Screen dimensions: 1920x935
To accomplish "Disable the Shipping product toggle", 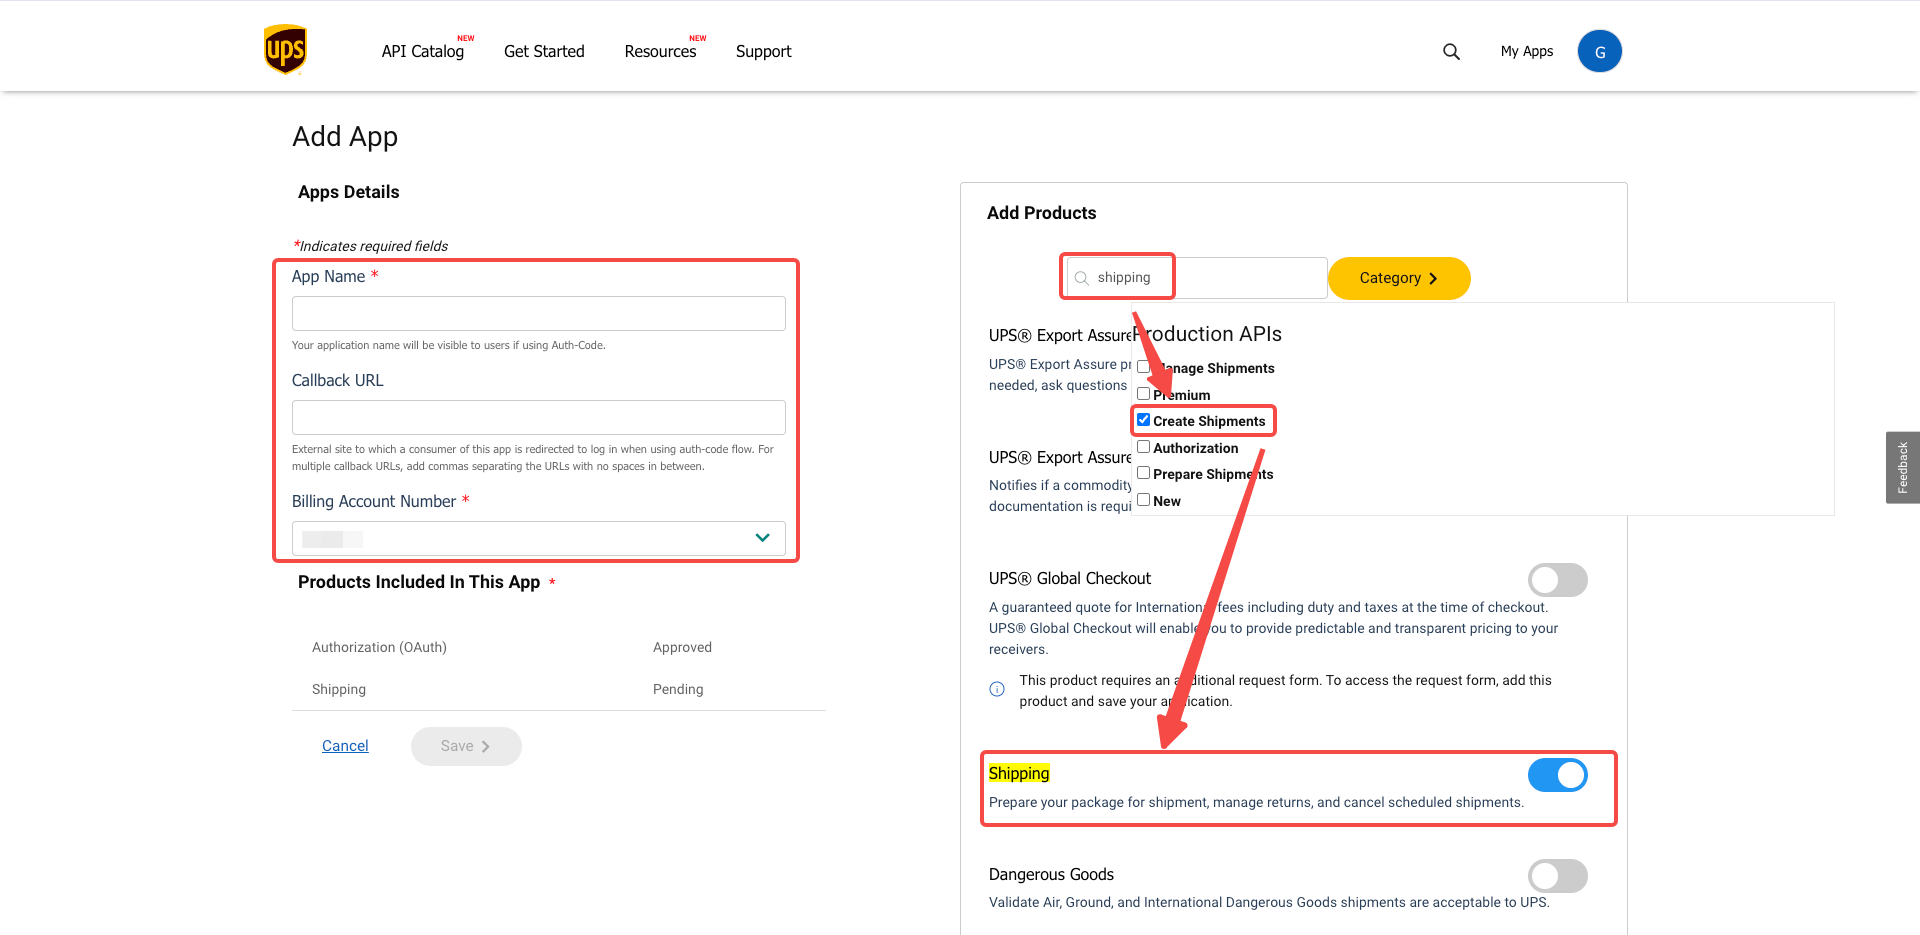I will tap(1557, 775).
